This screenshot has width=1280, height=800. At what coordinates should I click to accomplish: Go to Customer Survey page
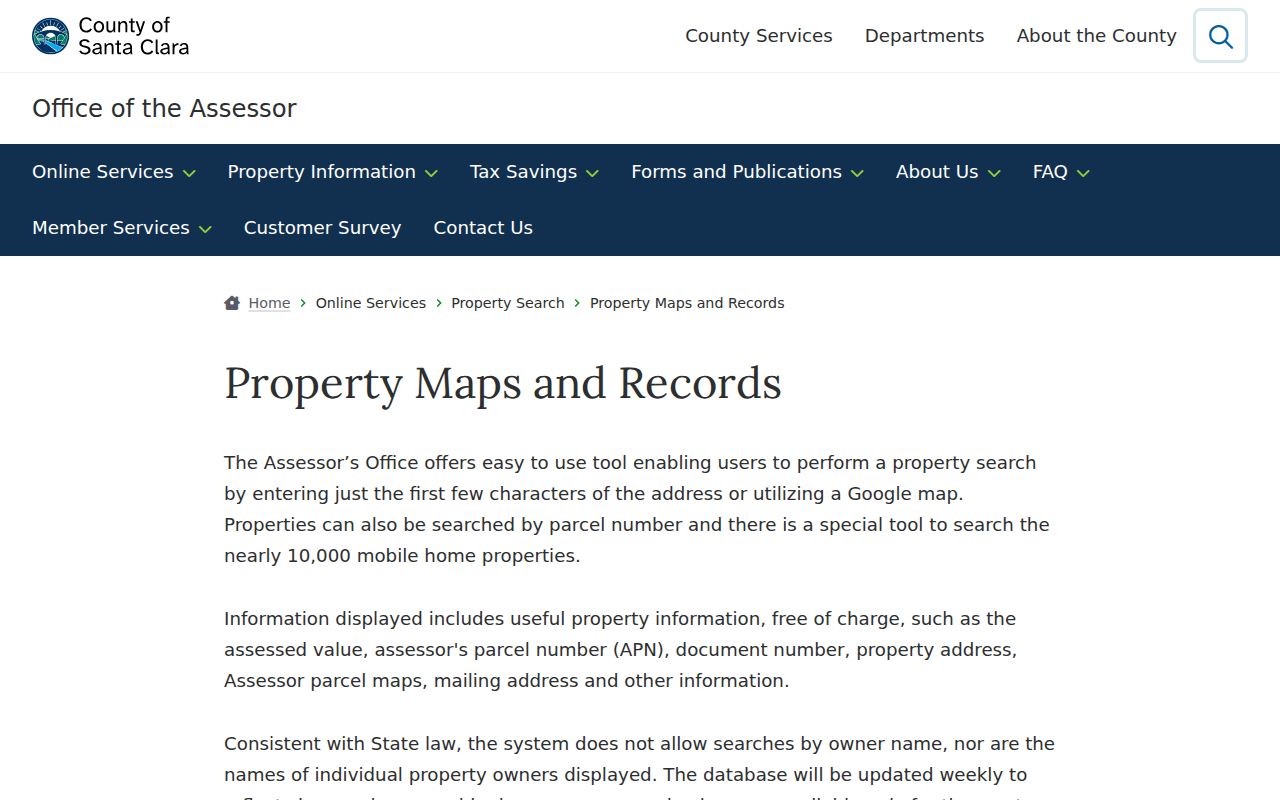322,228
